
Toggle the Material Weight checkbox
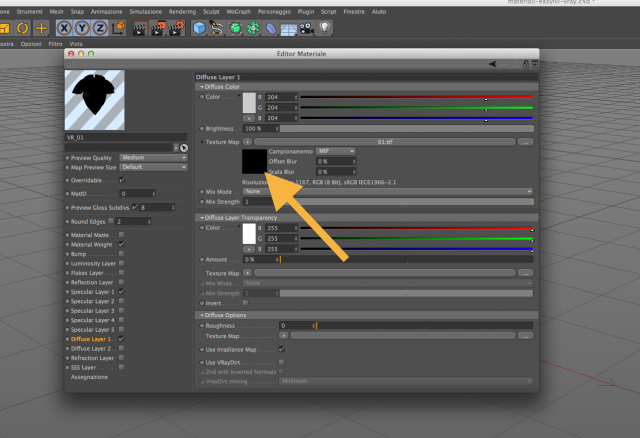tap(121, 244)
